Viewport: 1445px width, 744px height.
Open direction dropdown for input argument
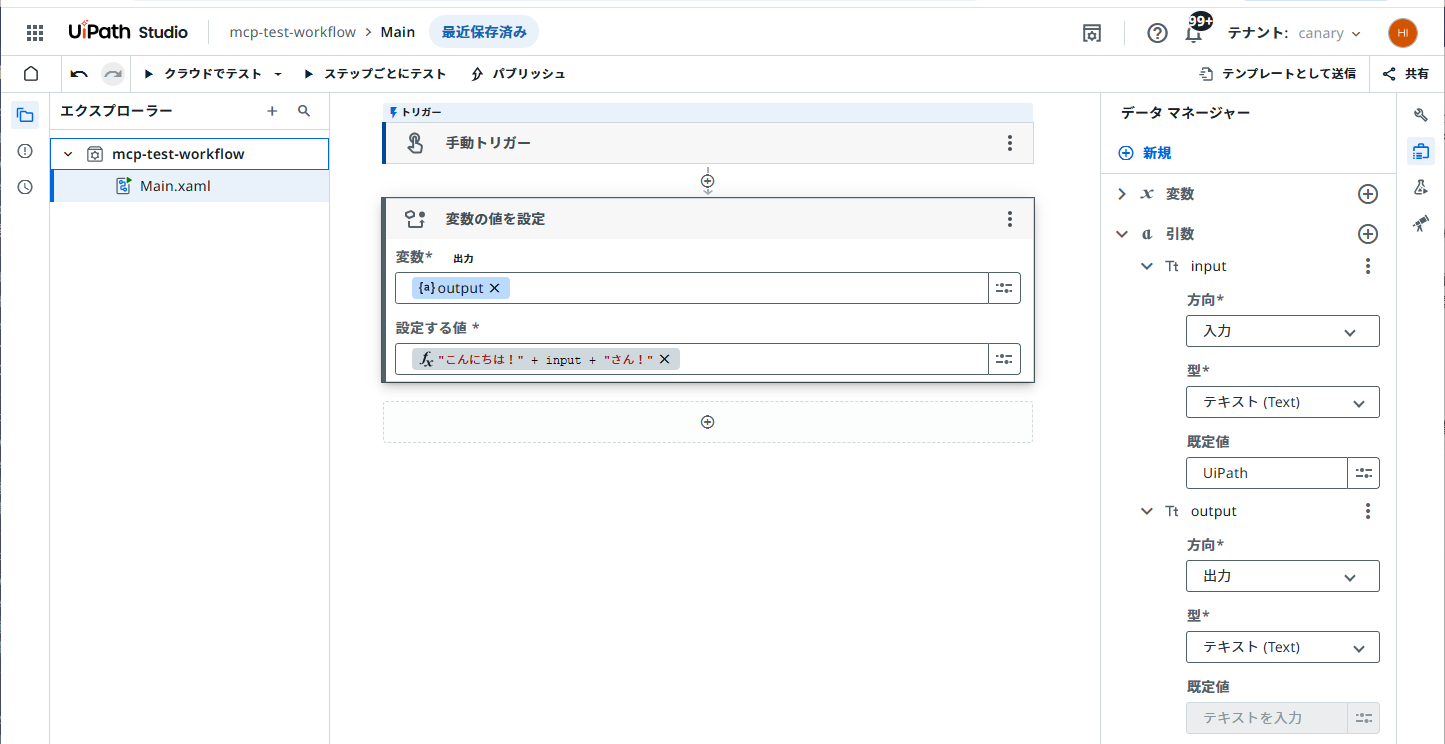click(1283, 331)
